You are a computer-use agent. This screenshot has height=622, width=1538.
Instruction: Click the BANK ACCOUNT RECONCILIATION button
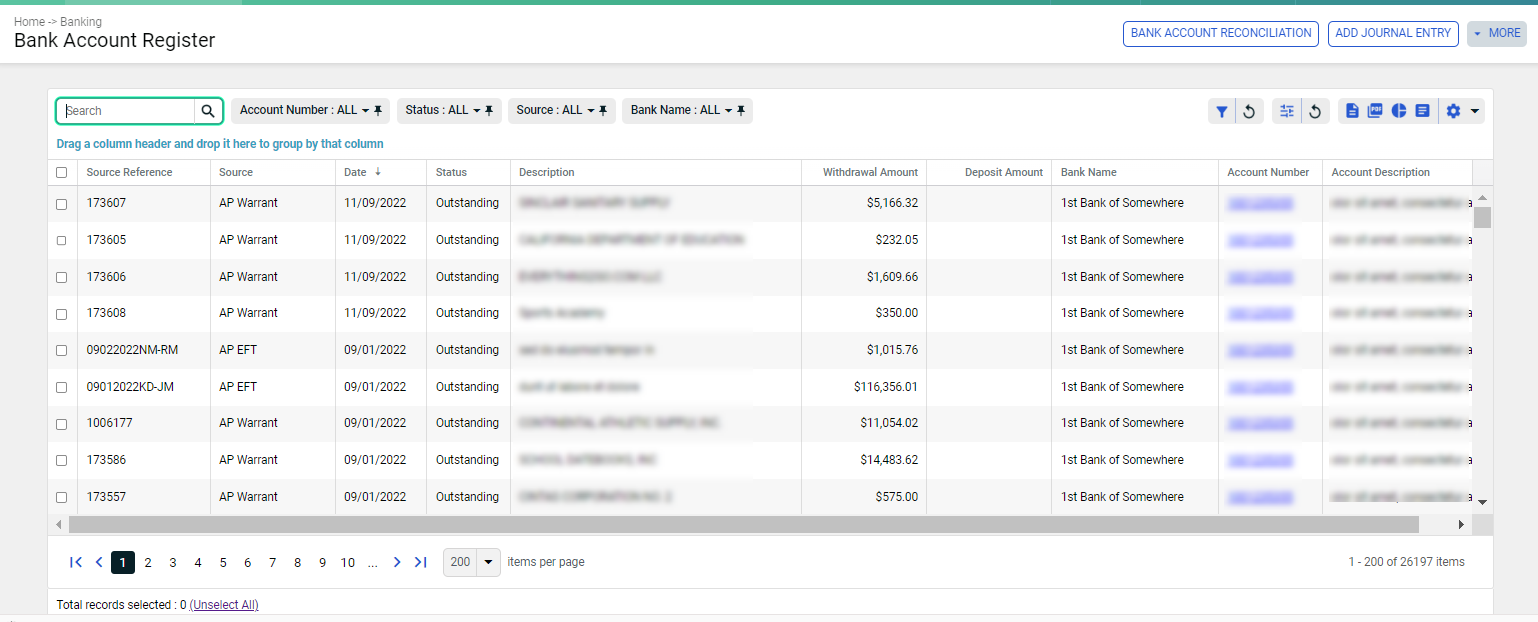point(1220,34)
